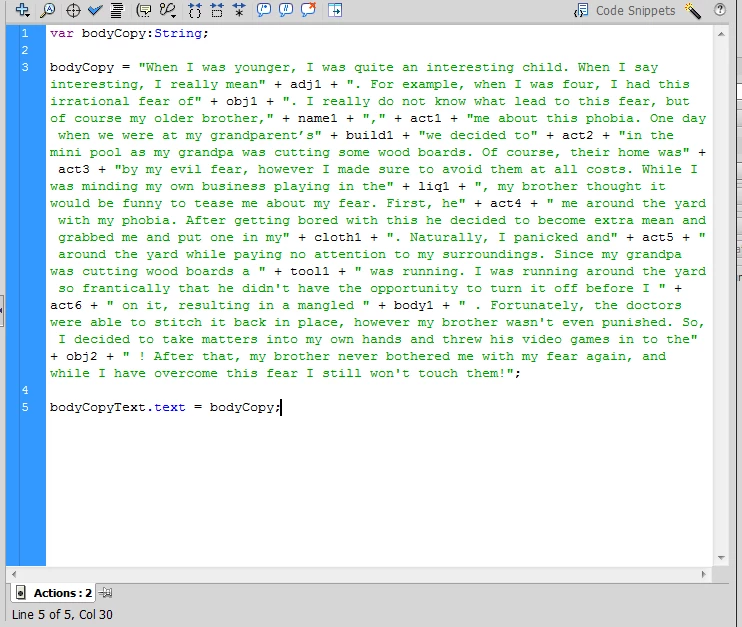Apply line comment to the selection
Screen dimensions: 742x627
pyautogui.click(x=286, y=10)
